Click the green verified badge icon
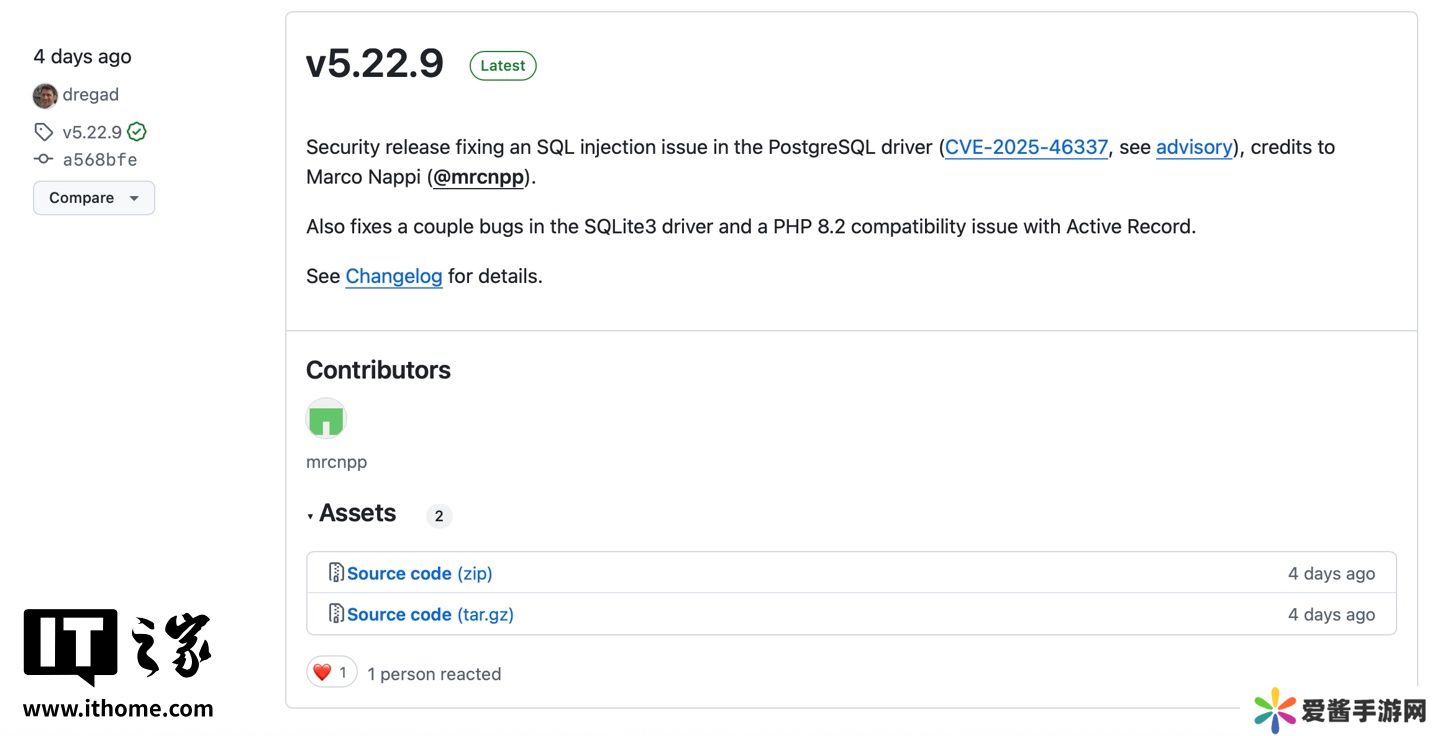1440x736 pixels. [x=137, y=132]
